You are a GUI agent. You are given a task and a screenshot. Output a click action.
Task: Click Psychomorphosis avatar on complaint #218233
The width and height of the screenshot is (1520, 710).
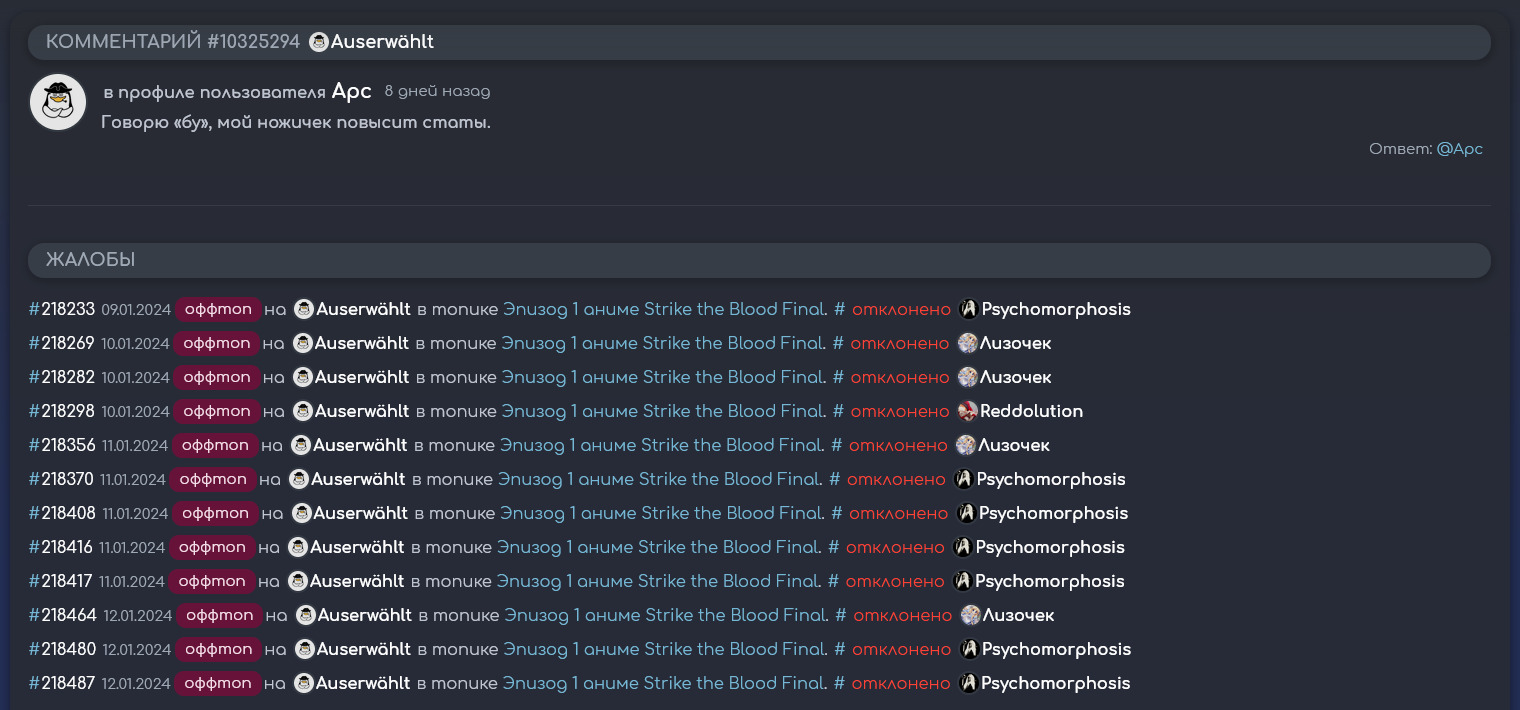tap(968, 310)
